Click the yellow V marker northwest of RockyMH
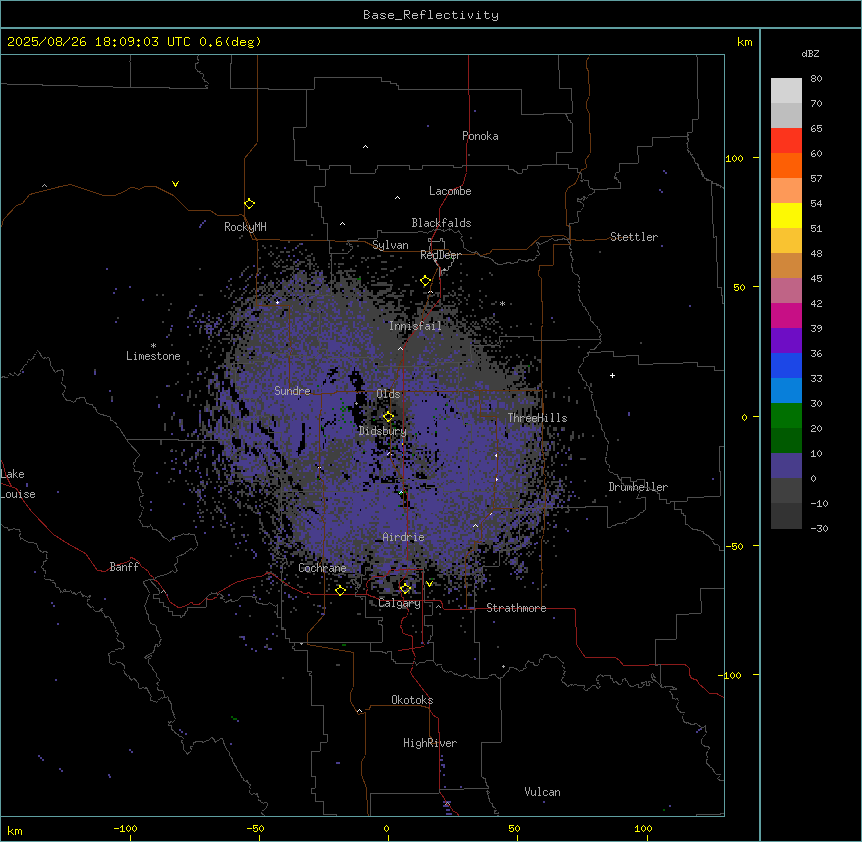Image resolution: width=862 pixels, height=842 pixels. [175, 184]
